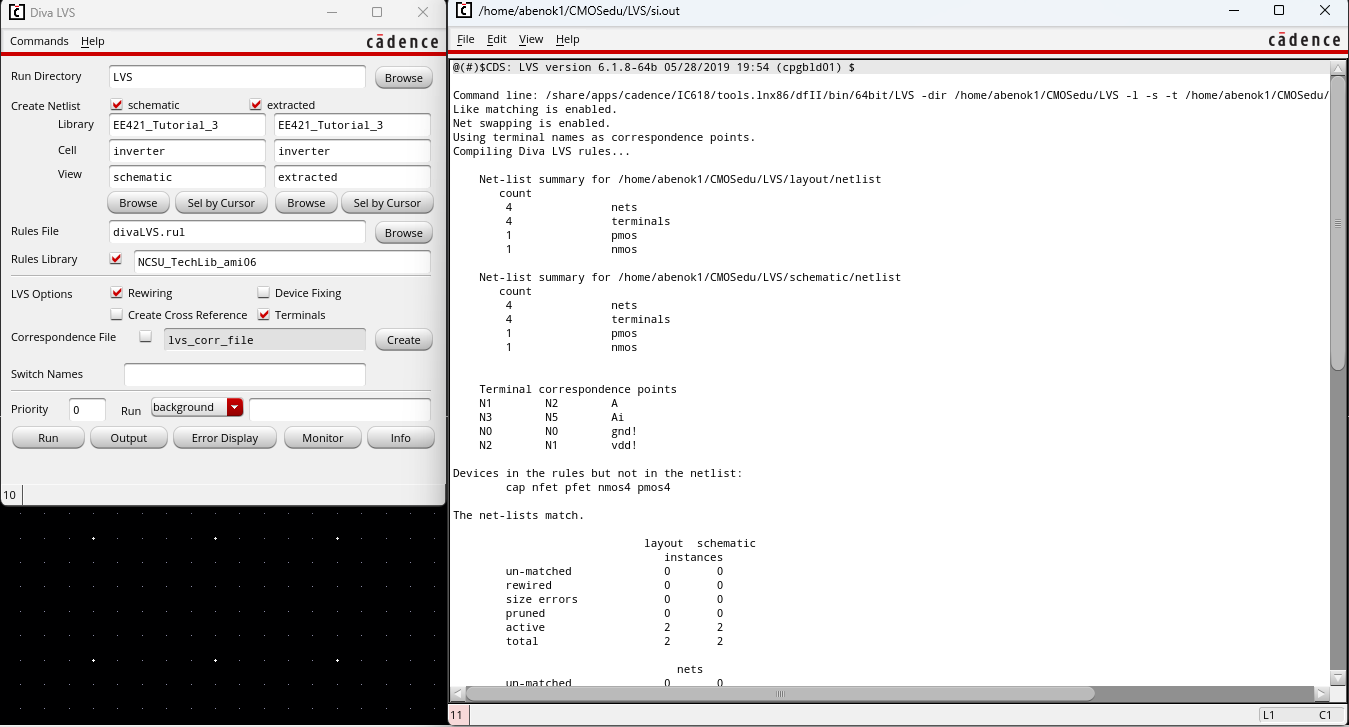Click the View field containing schematic
The width and height of the screenshot is (1349, 727).
click(189, 177)
